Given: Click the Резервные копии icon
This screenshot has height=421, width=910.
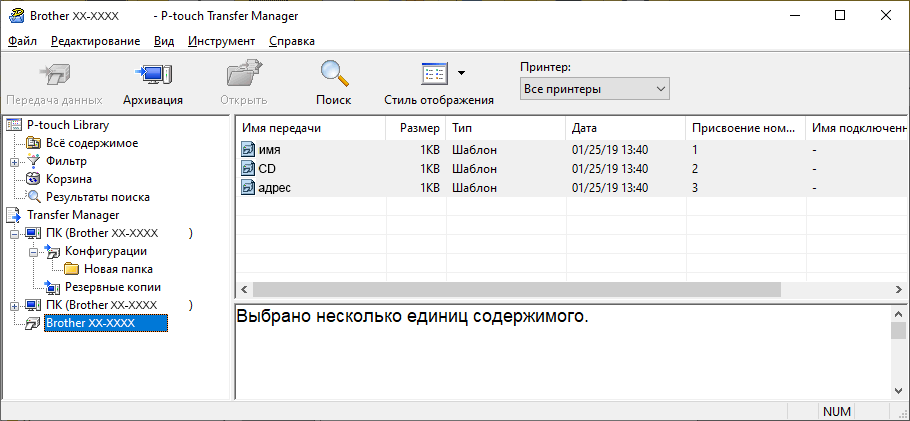Looking at the screenshot, I should click(x=53, y=287).
